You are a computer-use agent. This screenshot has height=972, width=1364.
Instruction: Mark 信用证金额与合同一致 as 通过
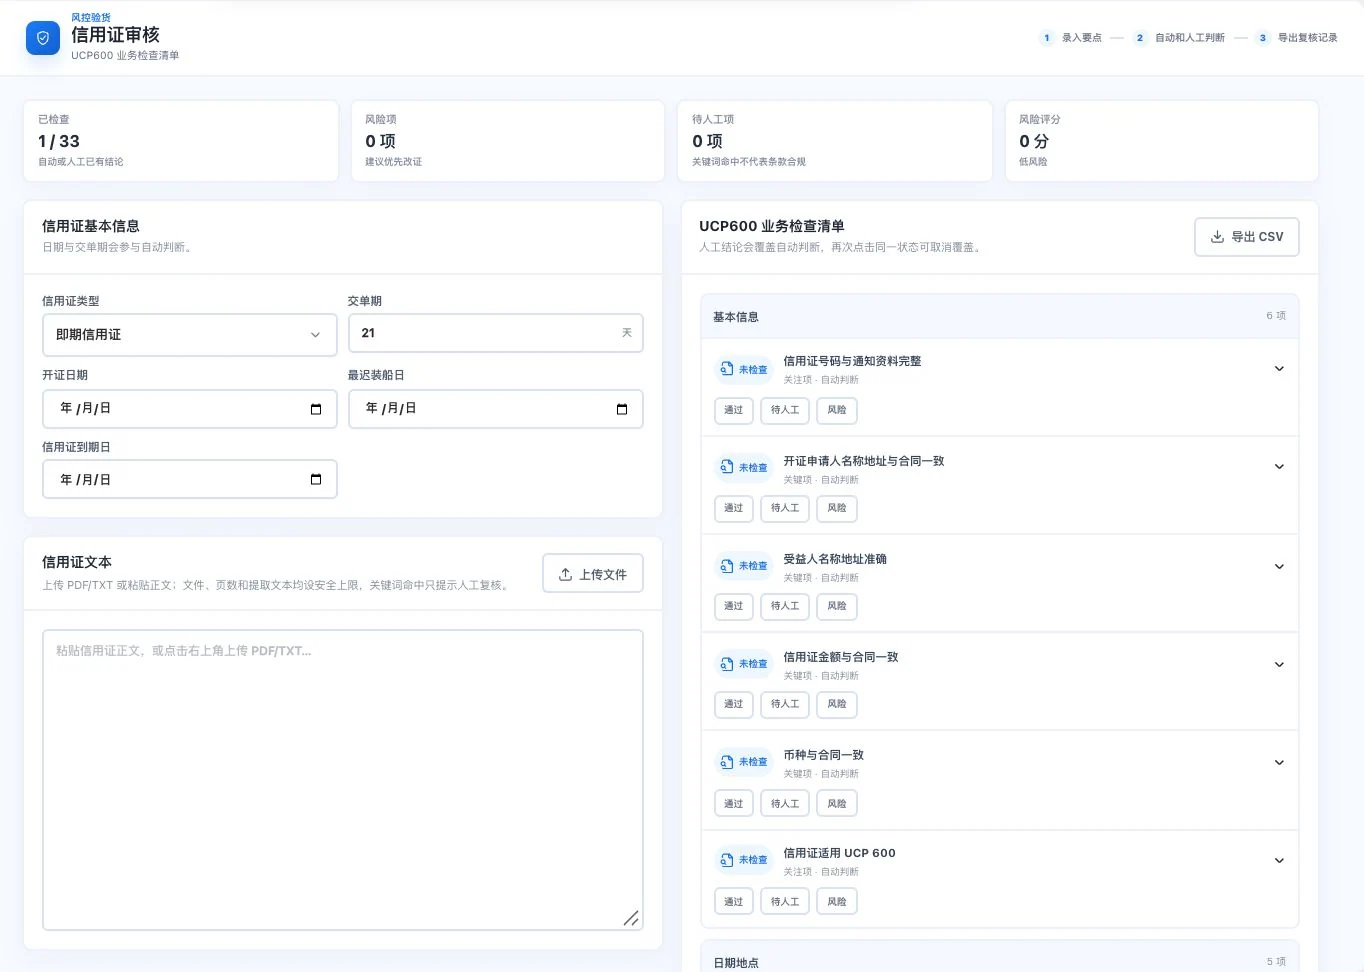coord(734,704)
